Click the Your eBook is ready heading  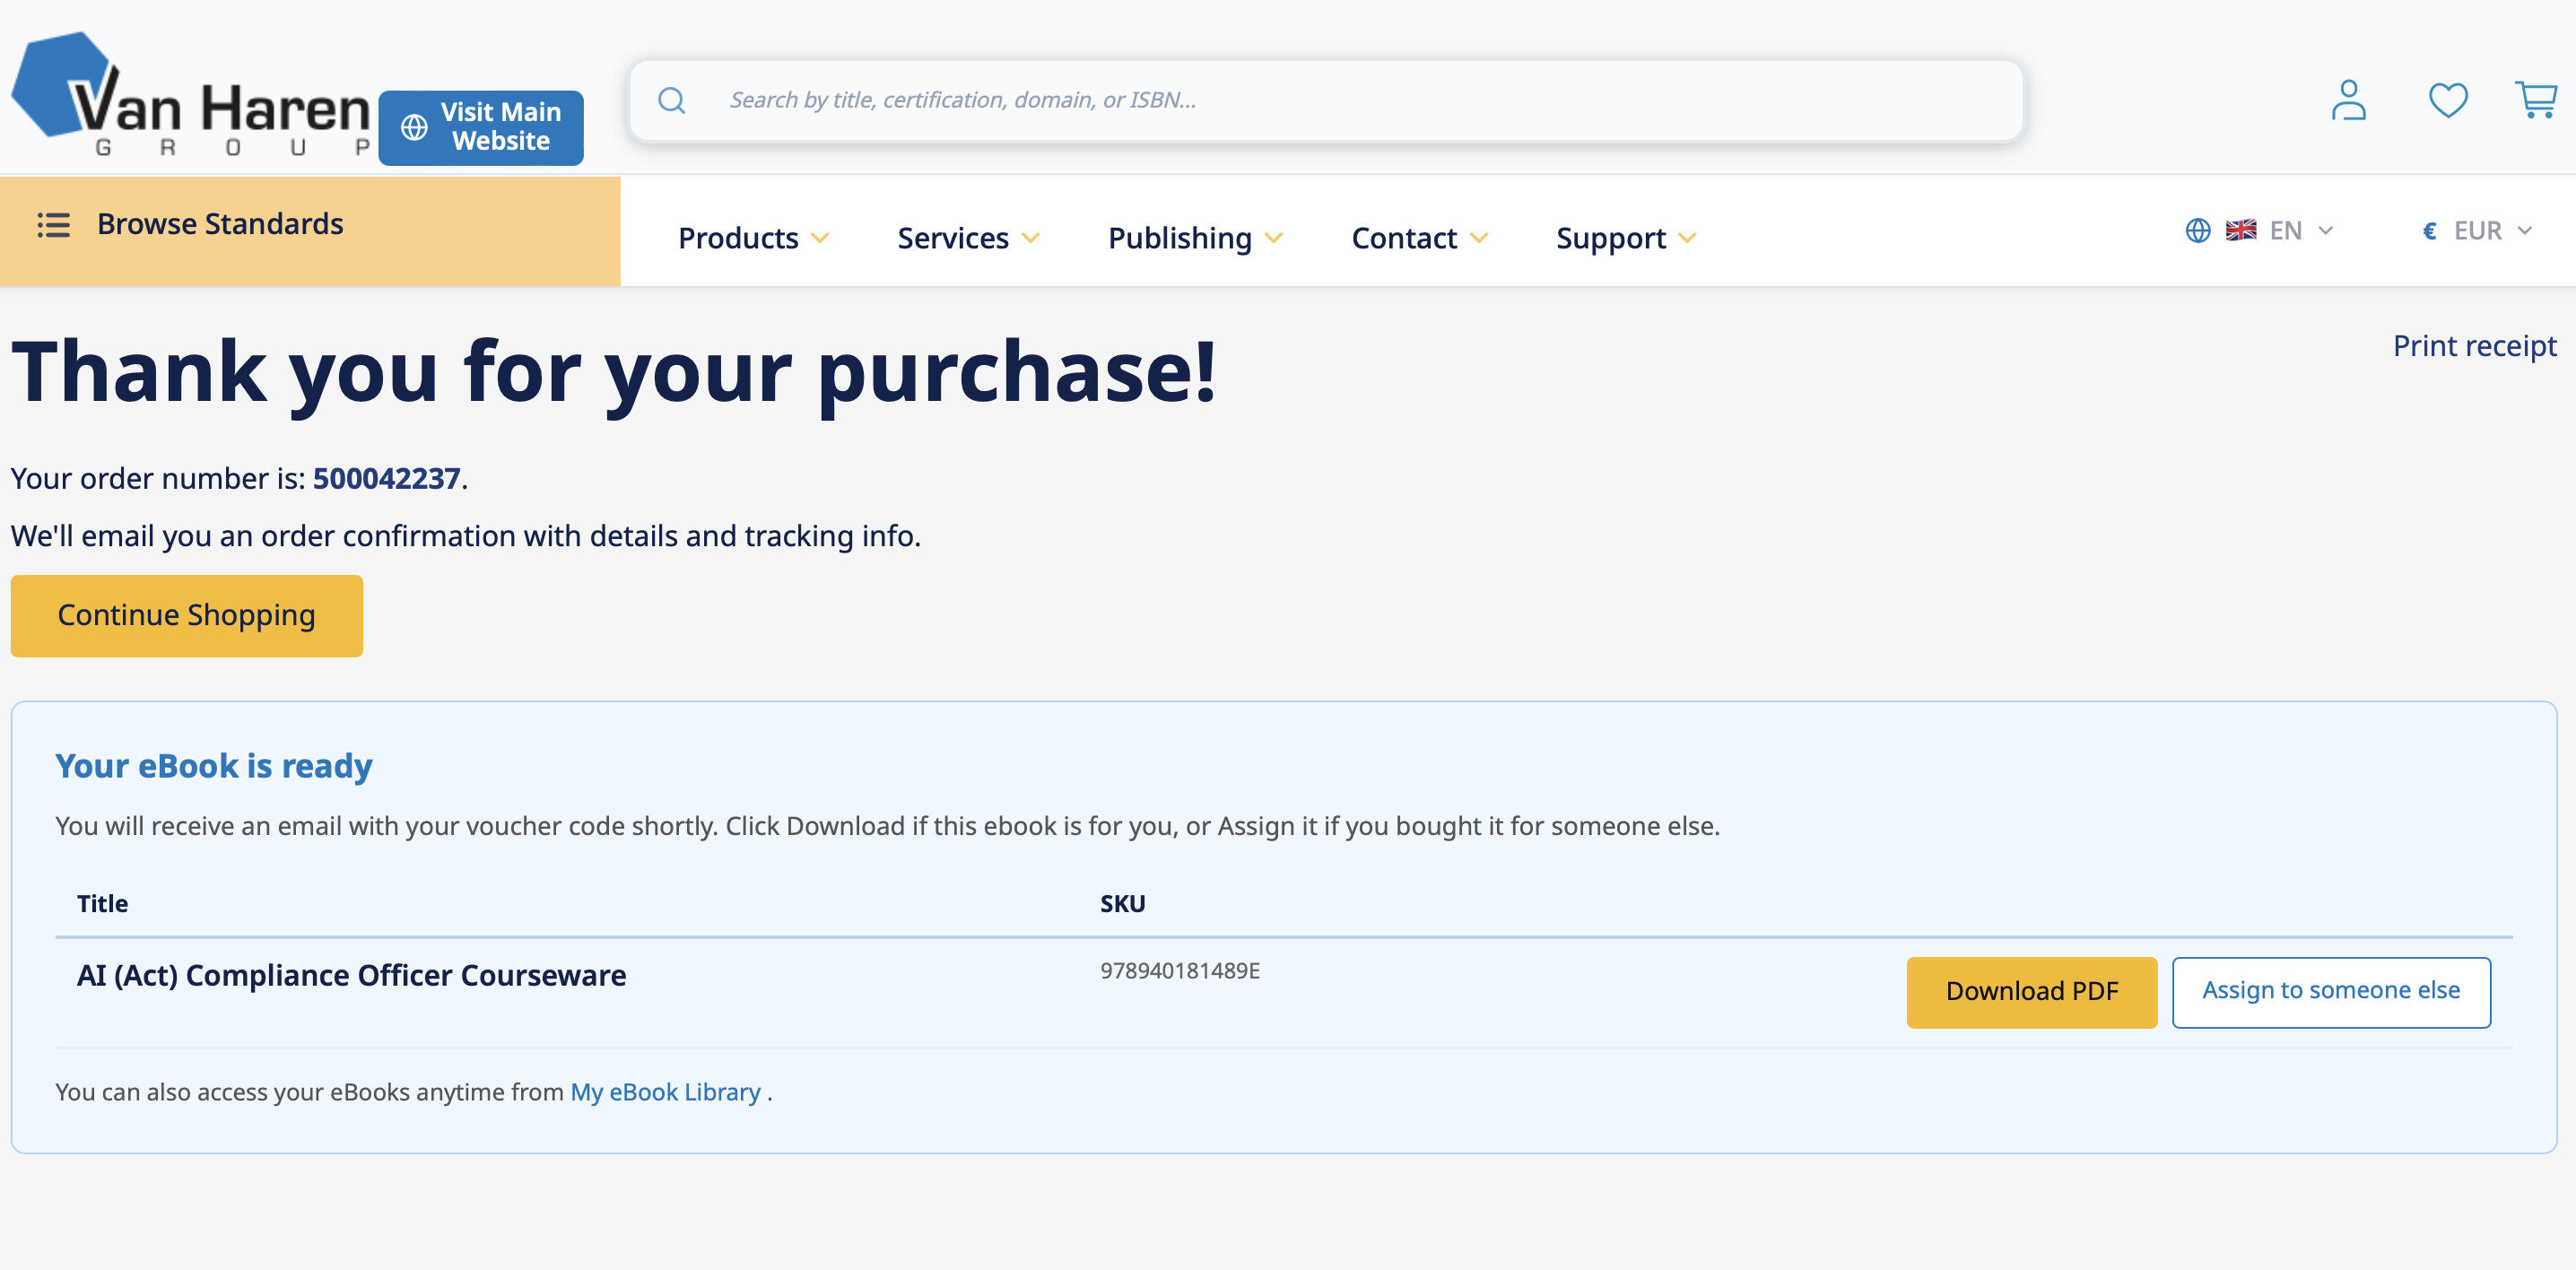click(214, 766)
